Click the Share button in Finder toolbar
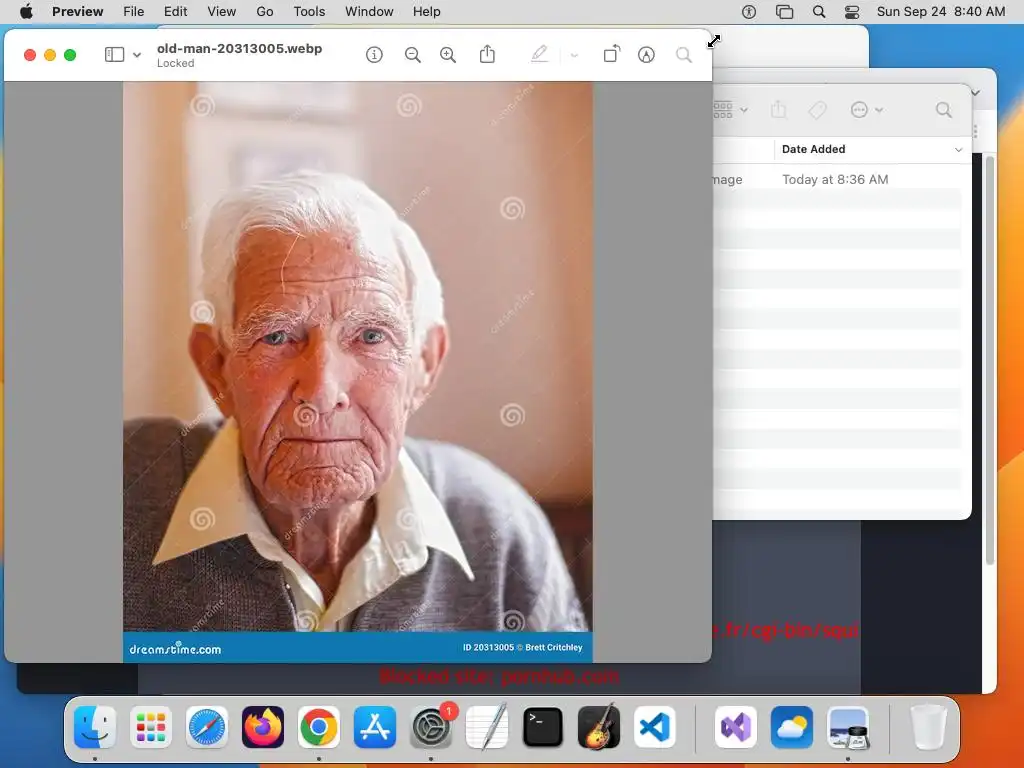This screenshot has height=768, width=1024. click(778, 109)
